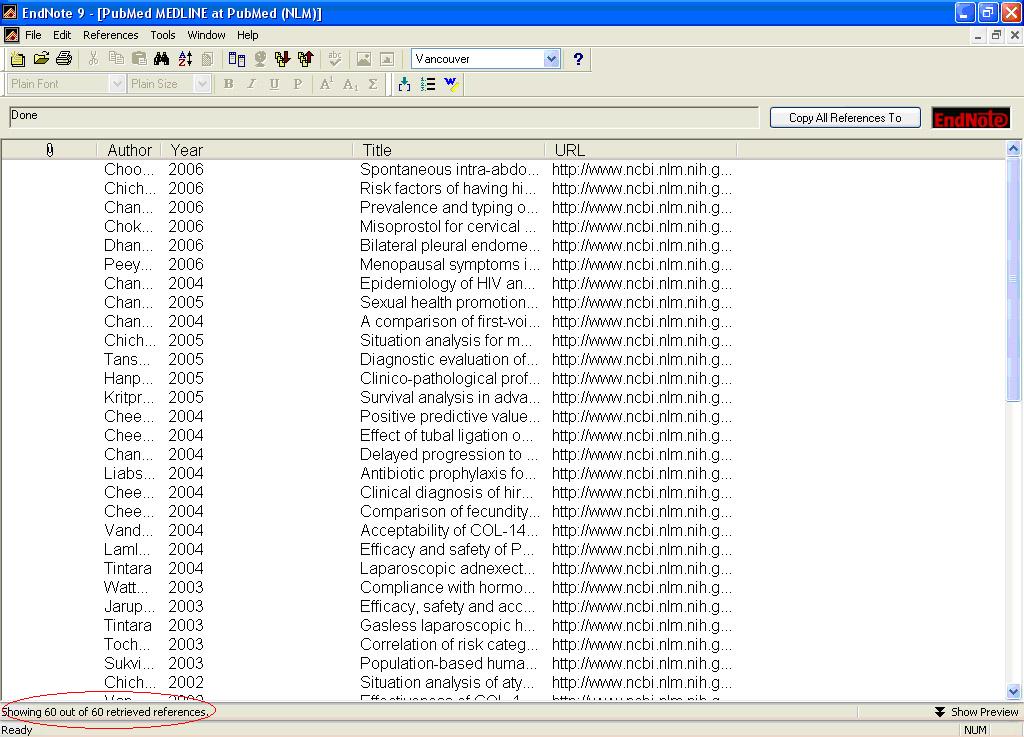
Task: Open the Window menu
Action: point(206,35)
